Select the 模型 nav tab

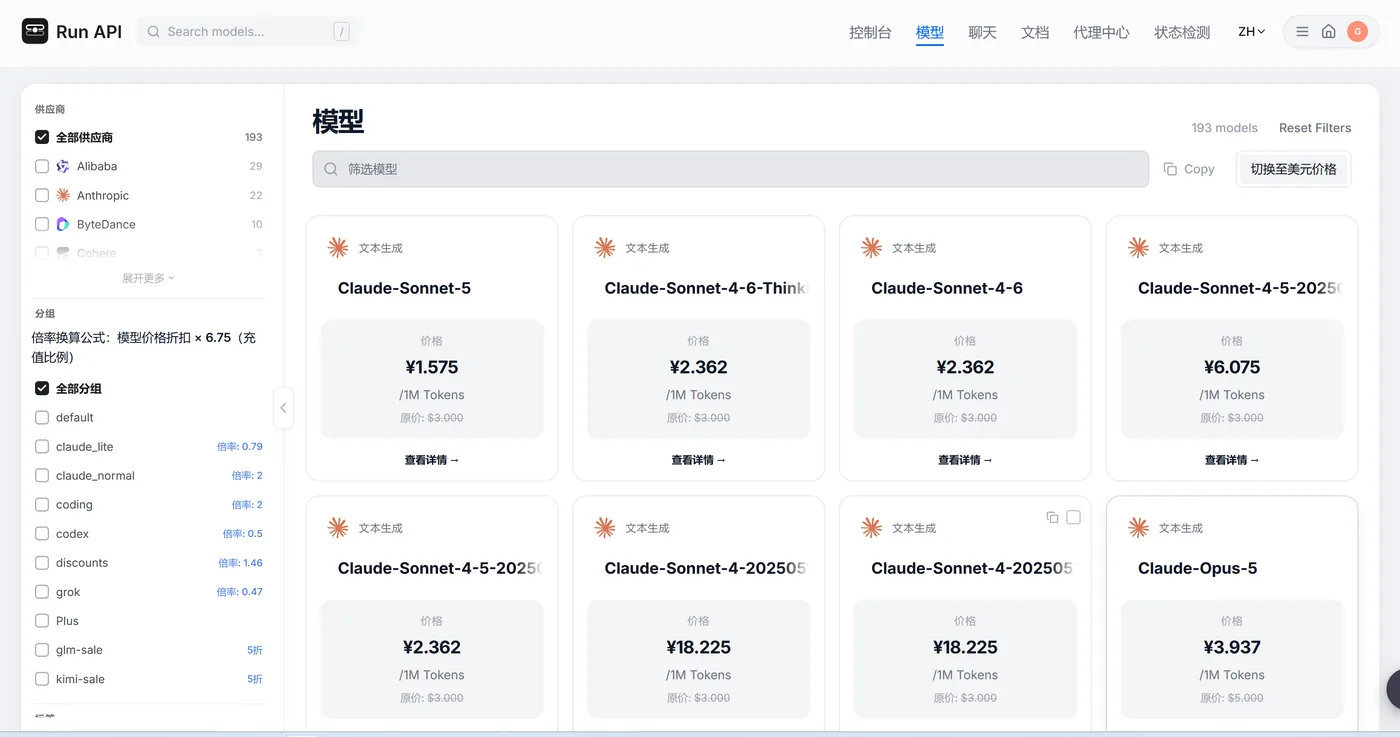pyautogui.click(x=930, y=32)
